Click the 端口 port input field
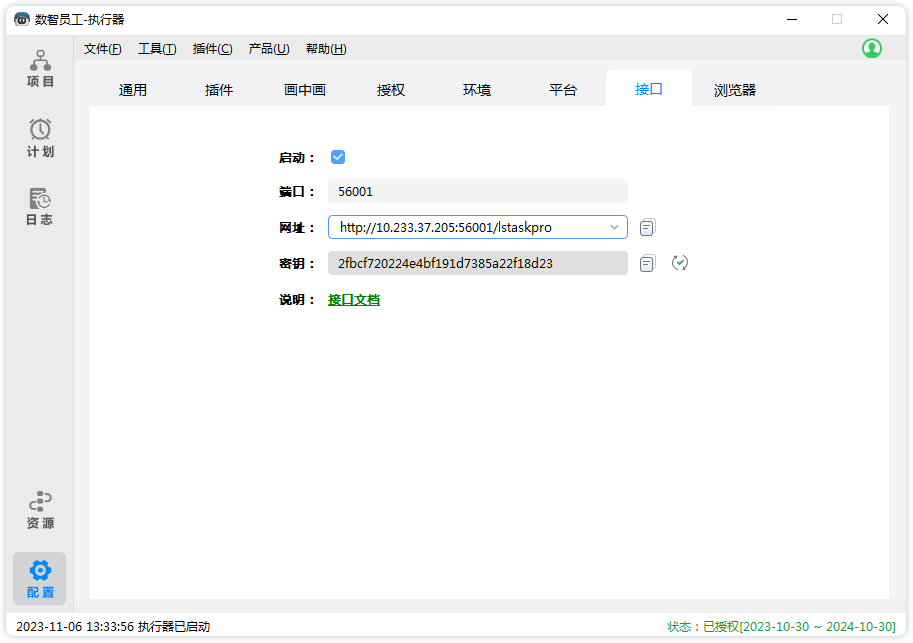 point(477,191)
